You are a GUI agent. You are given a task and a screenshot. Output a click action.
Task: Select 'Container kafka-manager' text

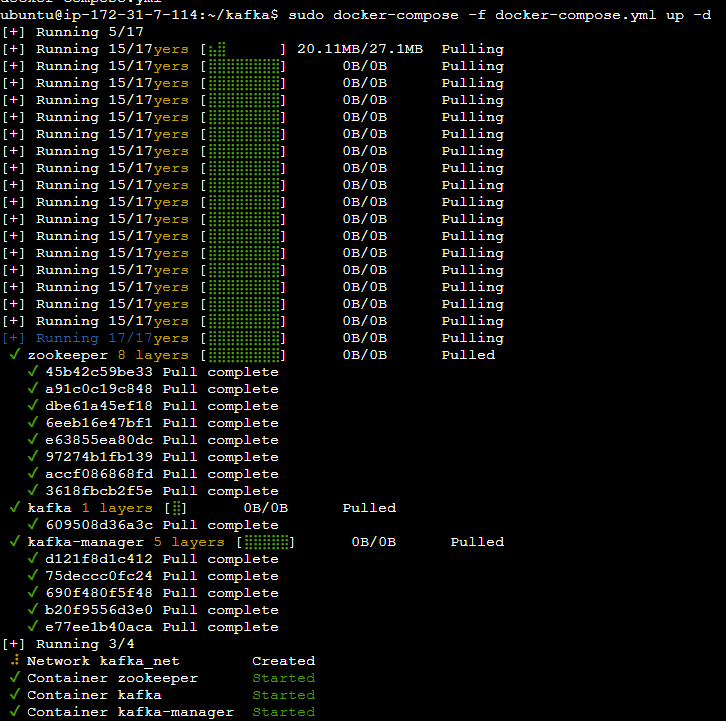pyautogui.click(x=131, y=712)
